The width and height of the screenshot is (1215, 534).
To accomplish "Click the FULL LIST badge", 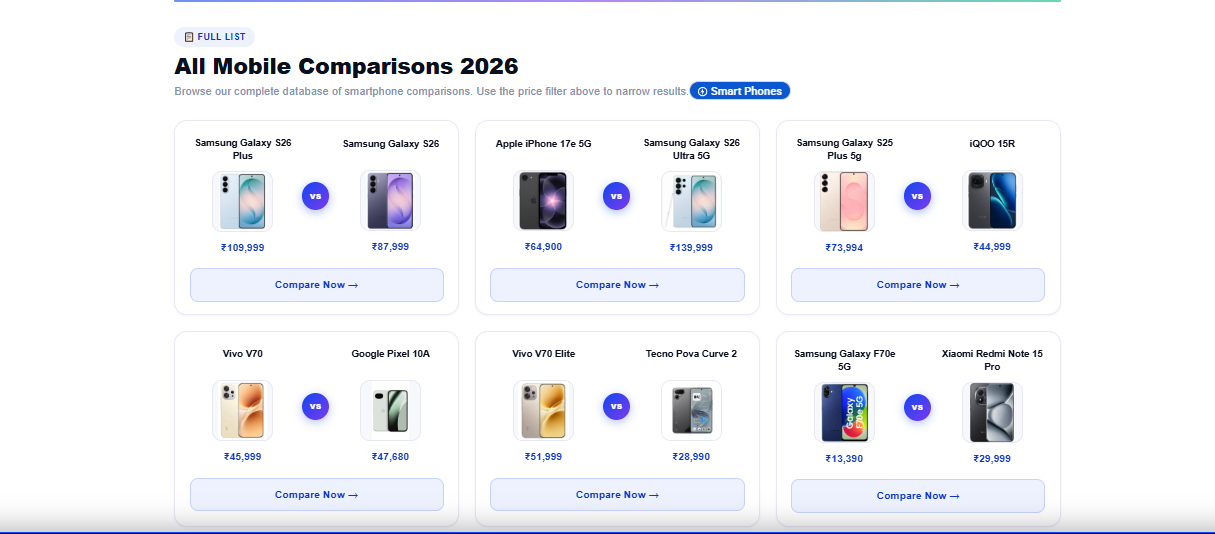I will 214,37.
